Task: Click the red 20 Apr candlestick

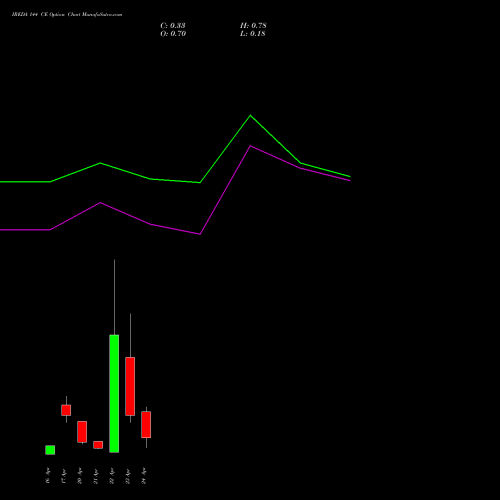Action: [82, 432]
